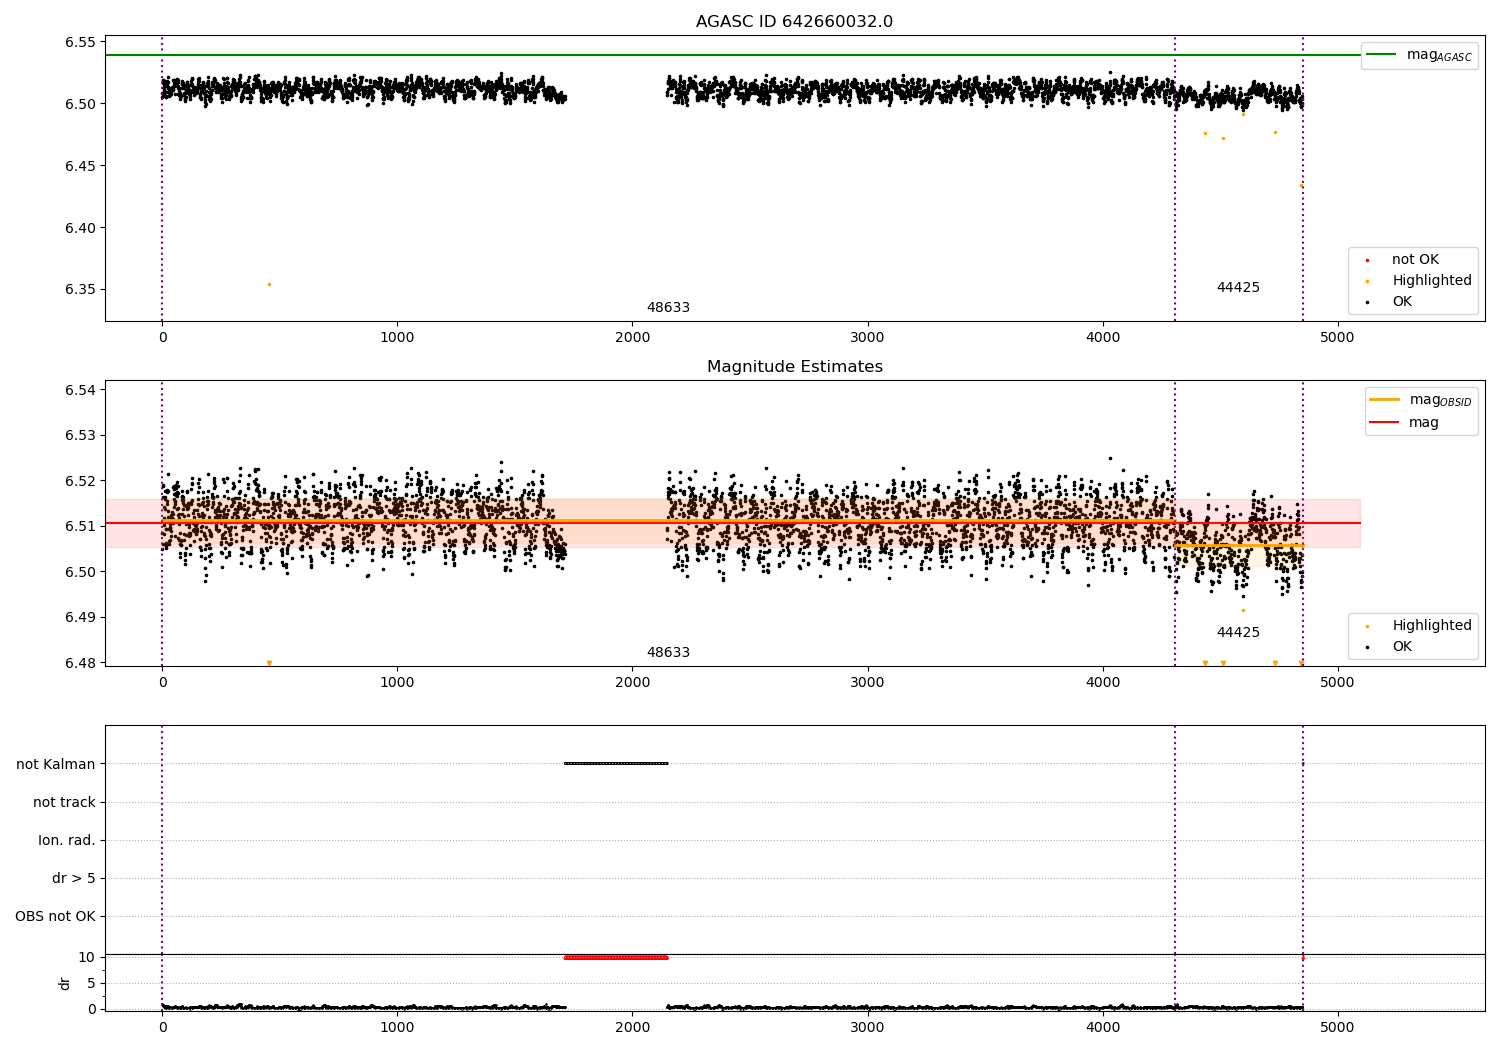
Task: Click the '6.35' y-axis tick label
Action: click(x=80, y=290)
